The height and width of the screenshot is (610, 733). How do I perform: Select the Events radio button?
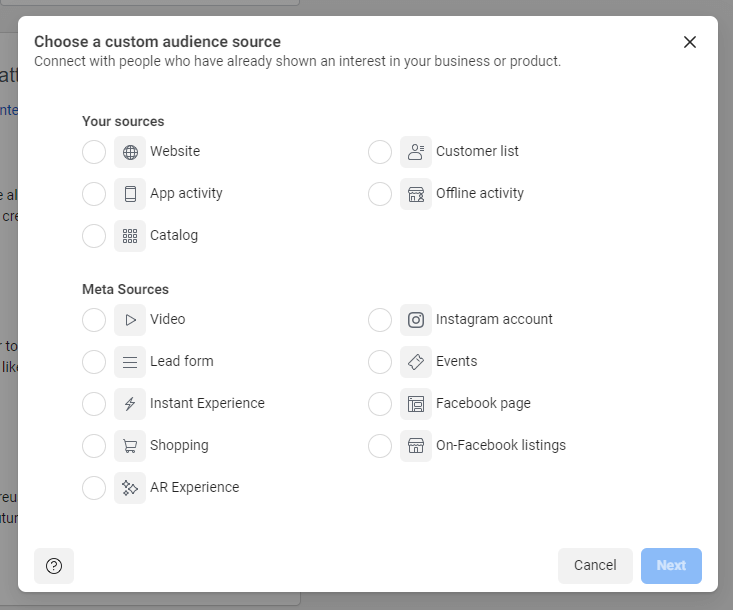380,362
